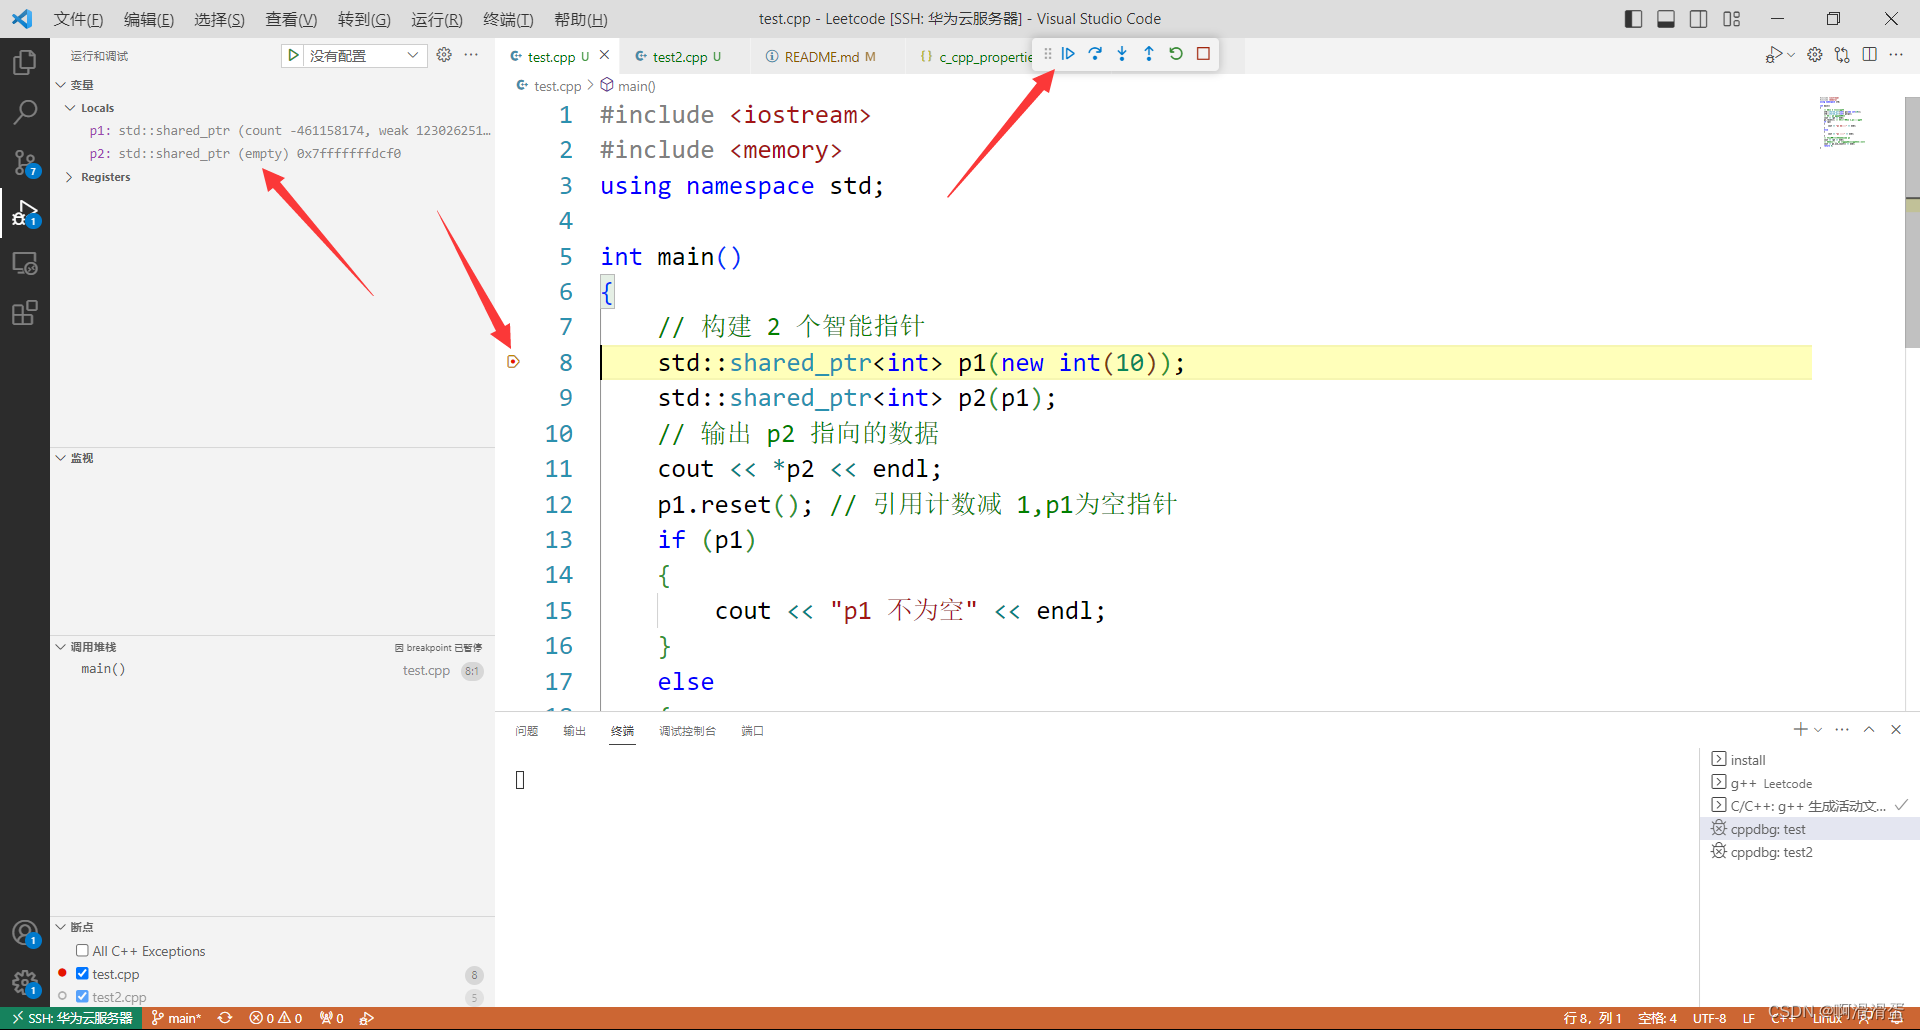Open the Explorer view in the activity bar
This screenshot has height=1030, width=1920.
click(24, 62)
